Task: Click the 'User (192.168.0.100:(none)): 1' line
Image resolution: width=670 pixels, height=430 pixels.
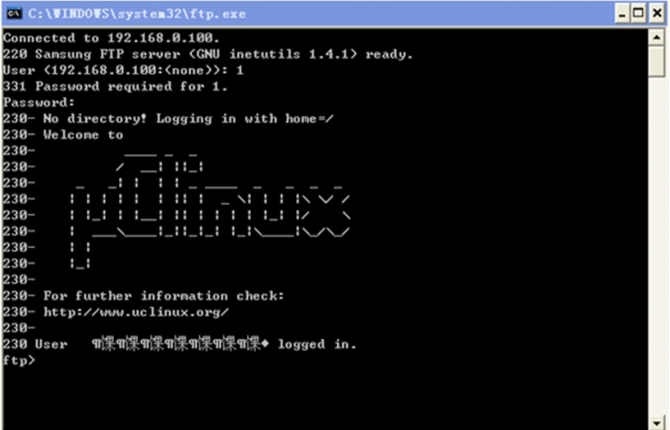Action: (x=123, y=71)
